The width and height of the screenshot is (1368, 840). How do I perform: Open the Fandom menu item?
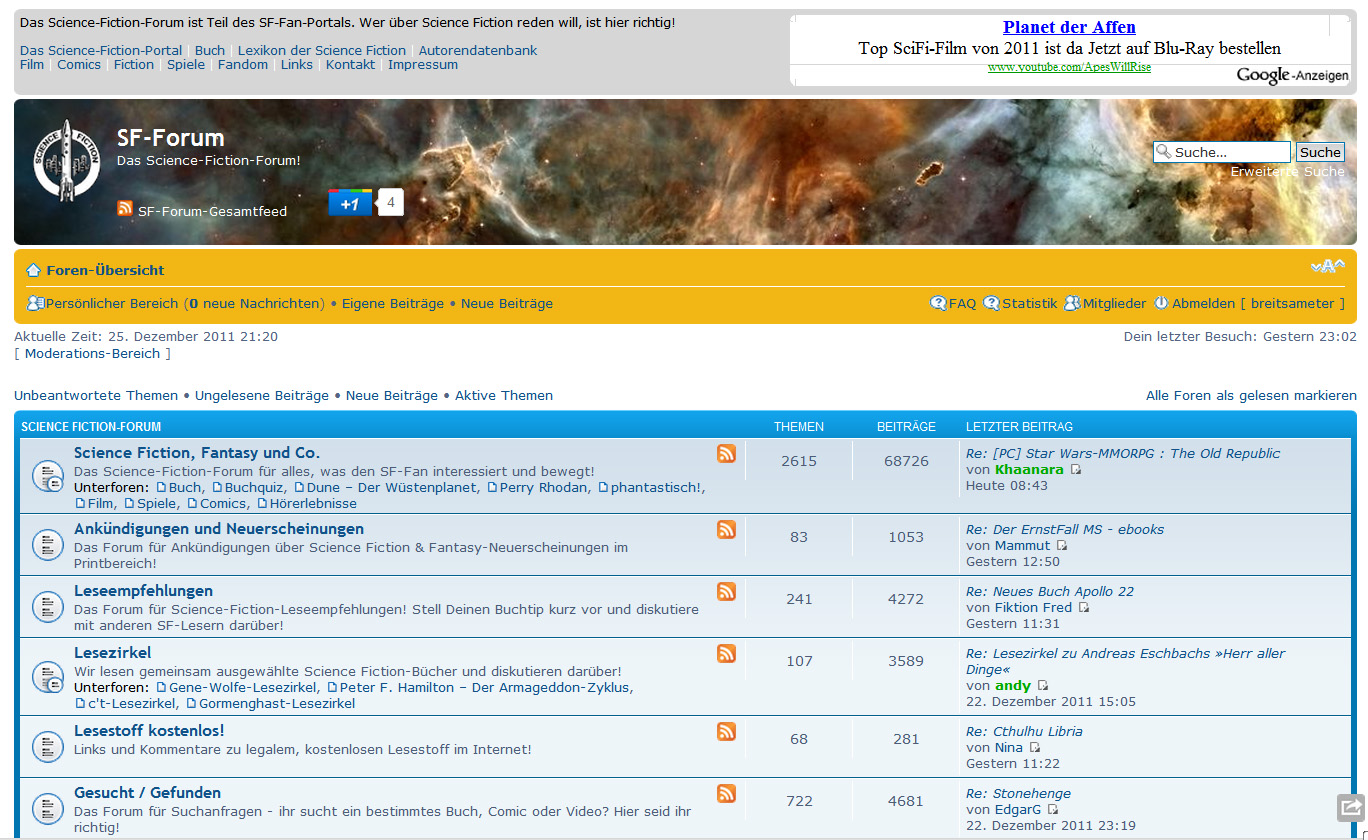(243, 65)
